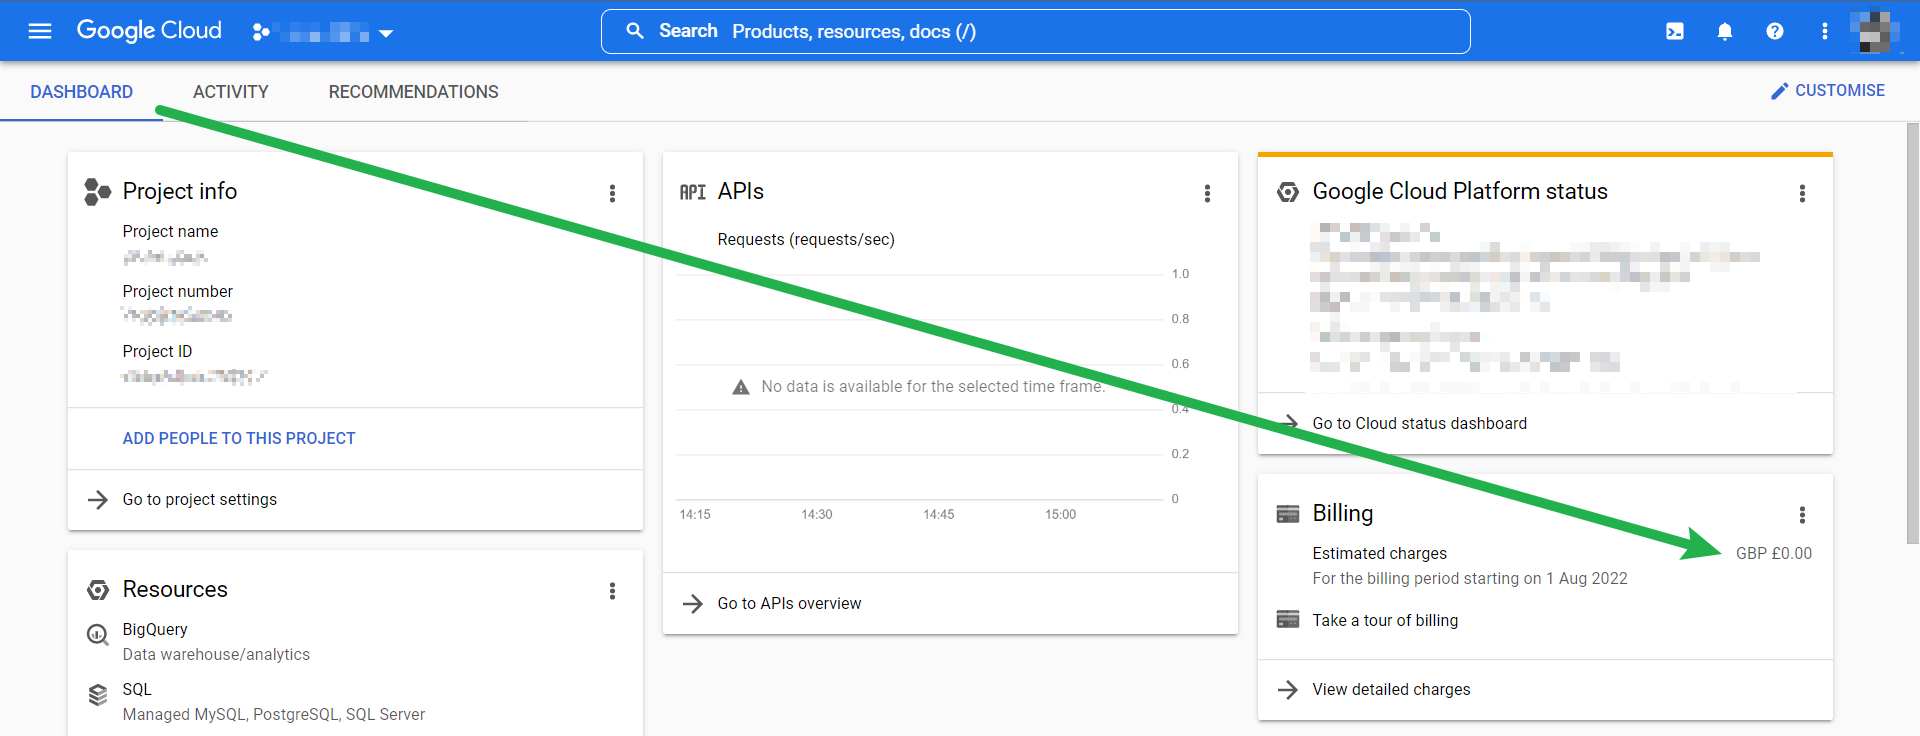1920x736 pixels.
Task: Open Billing card more options menu
Action: [1803, 515]
